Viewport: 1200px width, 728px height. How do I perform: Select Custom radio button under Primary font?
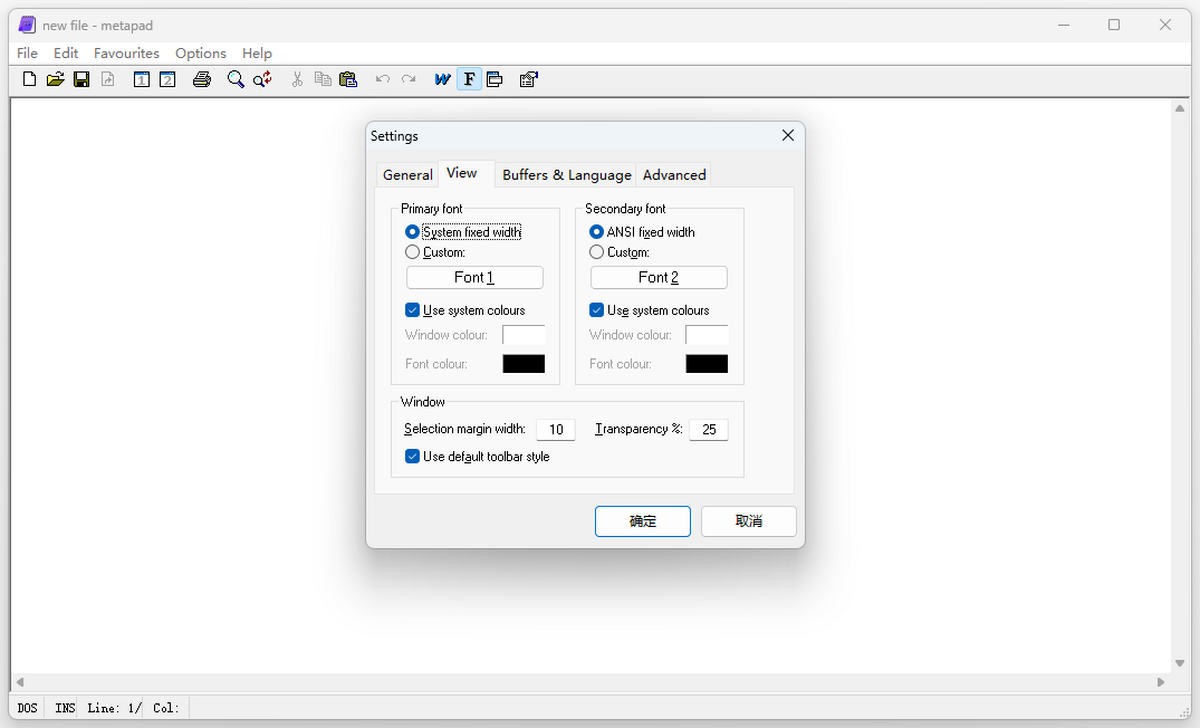tap(412, 253)
